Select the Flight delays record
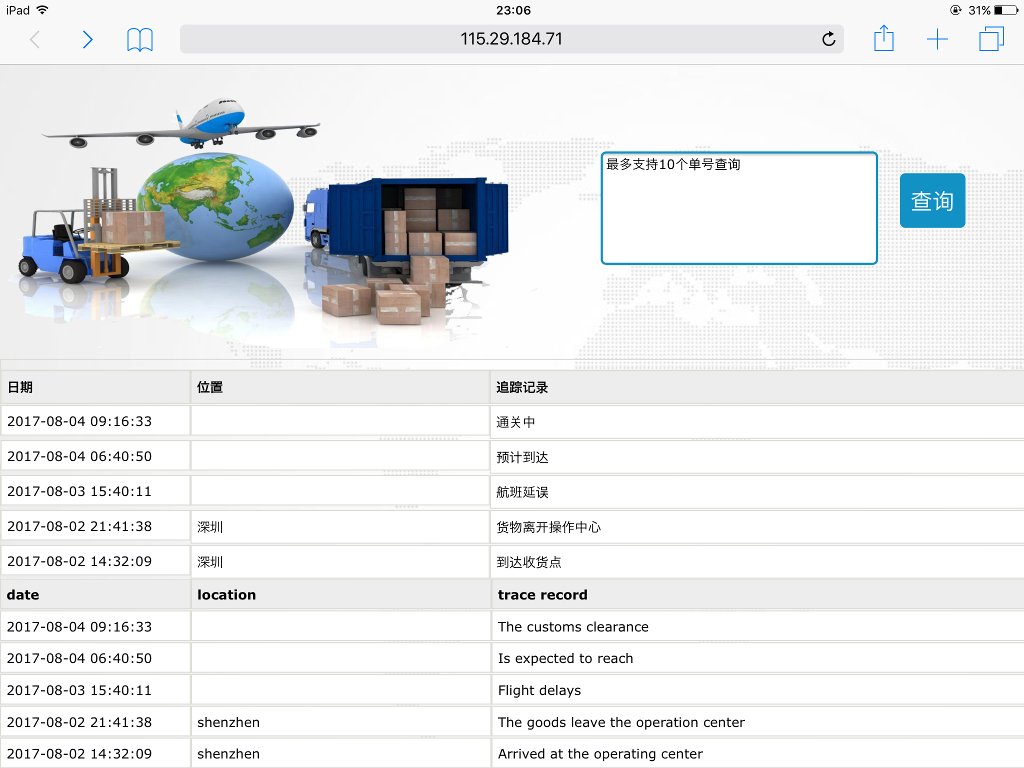 (x=539, y=690)
